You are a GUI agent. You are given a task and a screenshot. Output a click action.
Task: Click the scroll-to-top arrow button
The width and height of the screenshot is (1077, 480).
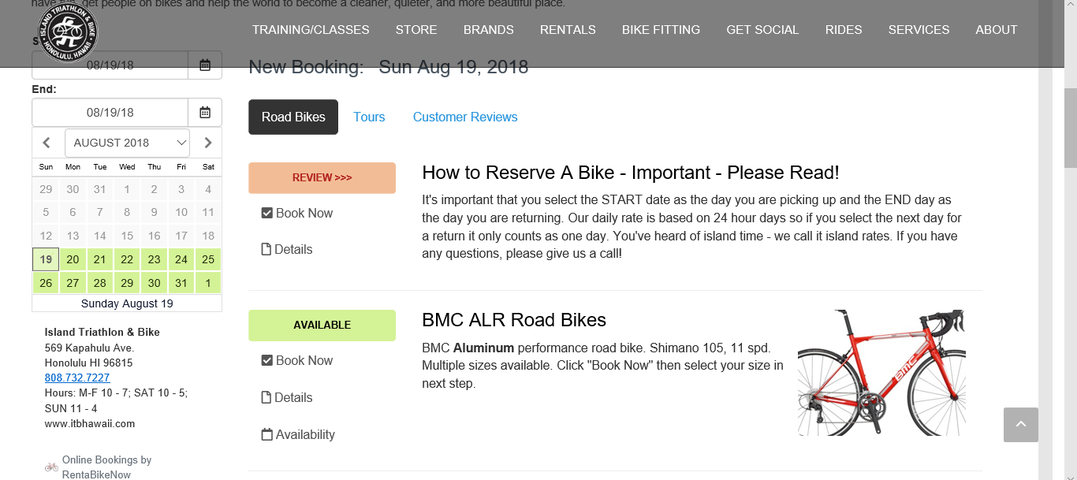pos(1021,424)
